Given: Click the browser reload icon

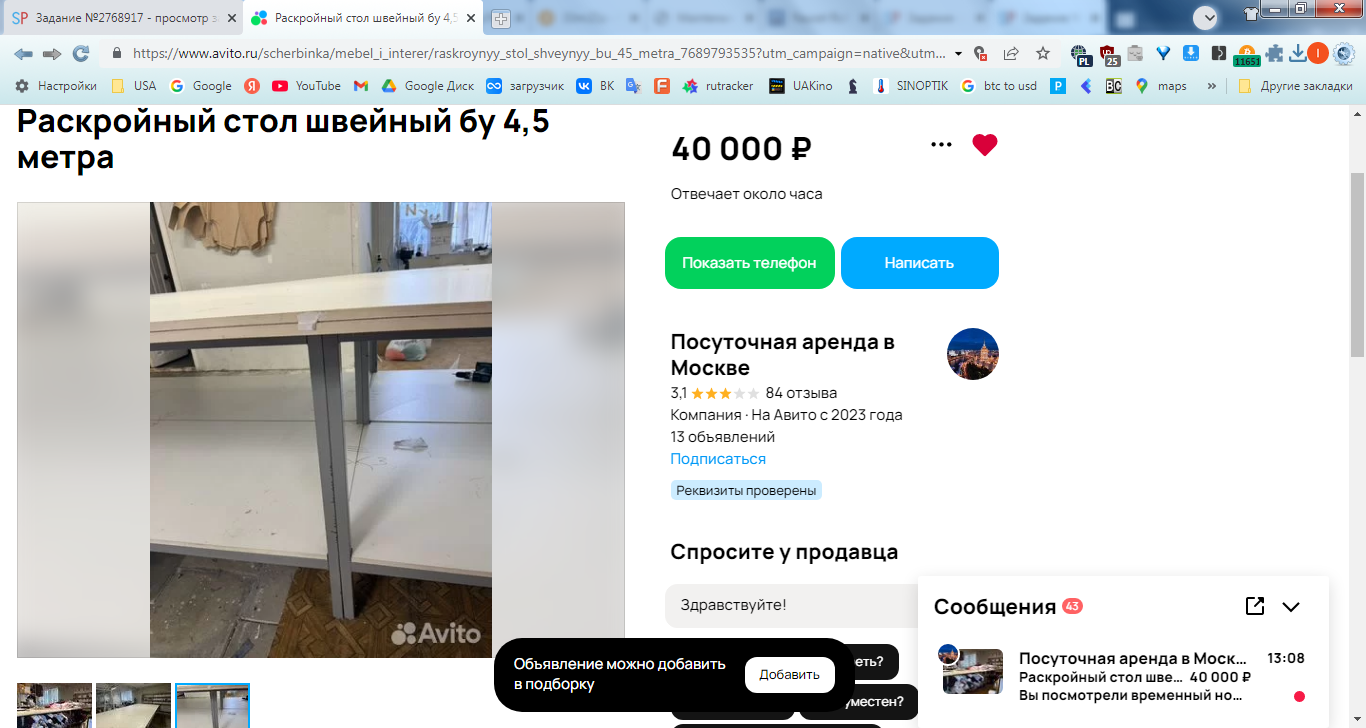Looking at the screenshot, I should 81,53.
